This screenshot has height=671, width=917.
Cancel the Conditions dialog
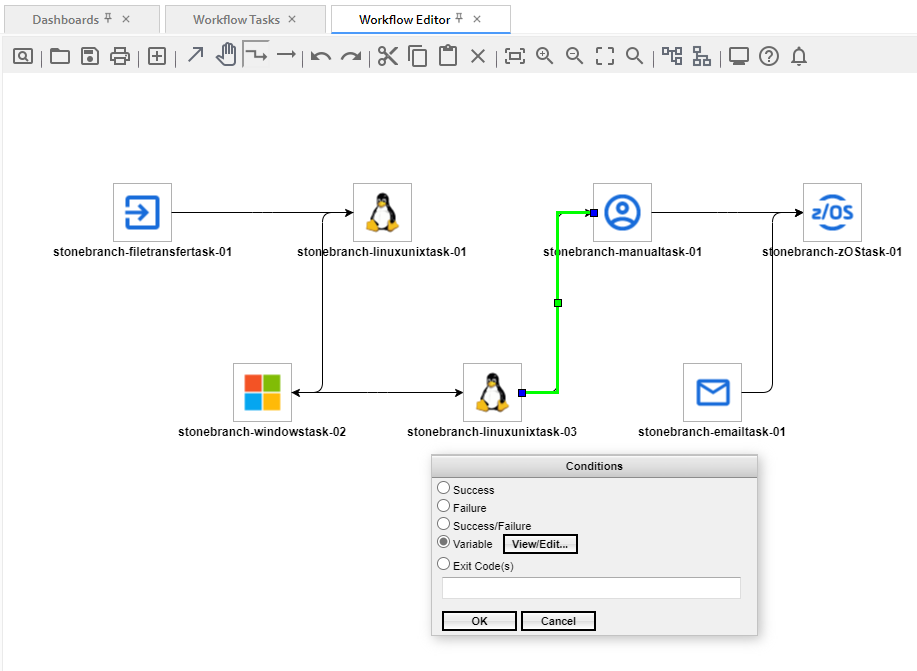click(558, 621)
